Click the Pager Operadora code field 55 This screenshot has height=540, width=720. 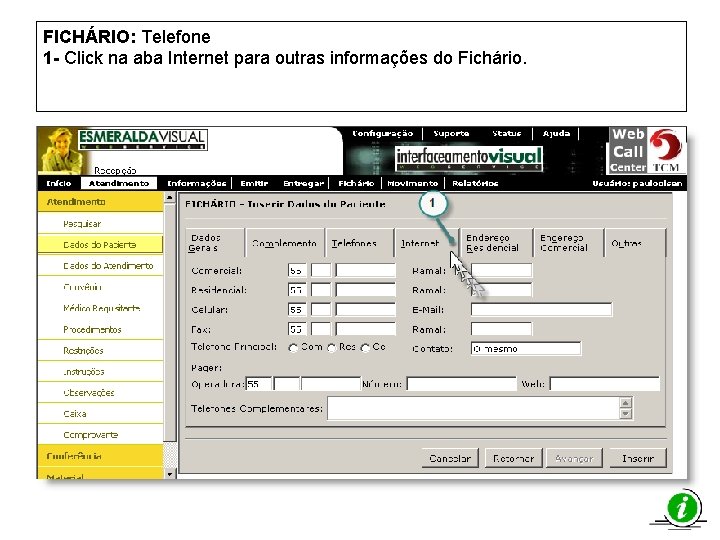coord(259,384)
